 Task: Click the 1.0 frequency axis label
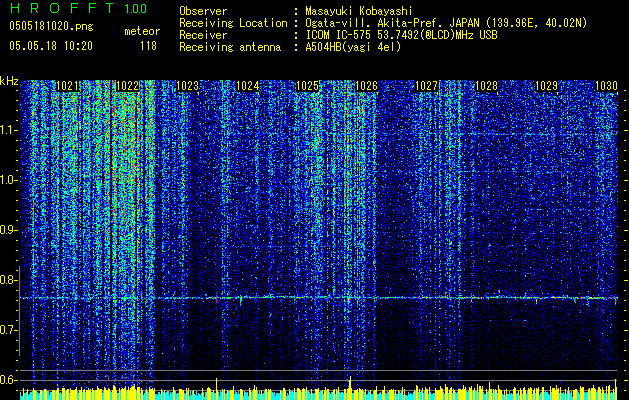(8, 180)
